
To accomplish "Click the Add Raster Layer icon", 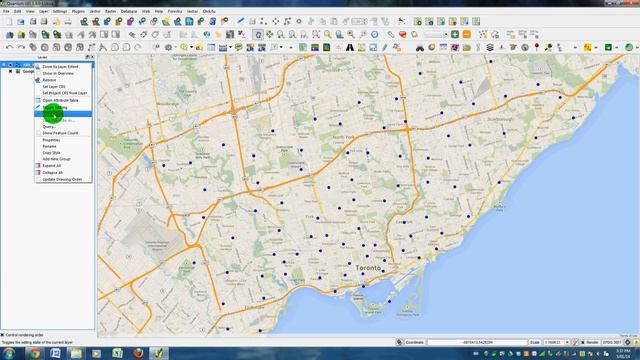I will [96, 22].
